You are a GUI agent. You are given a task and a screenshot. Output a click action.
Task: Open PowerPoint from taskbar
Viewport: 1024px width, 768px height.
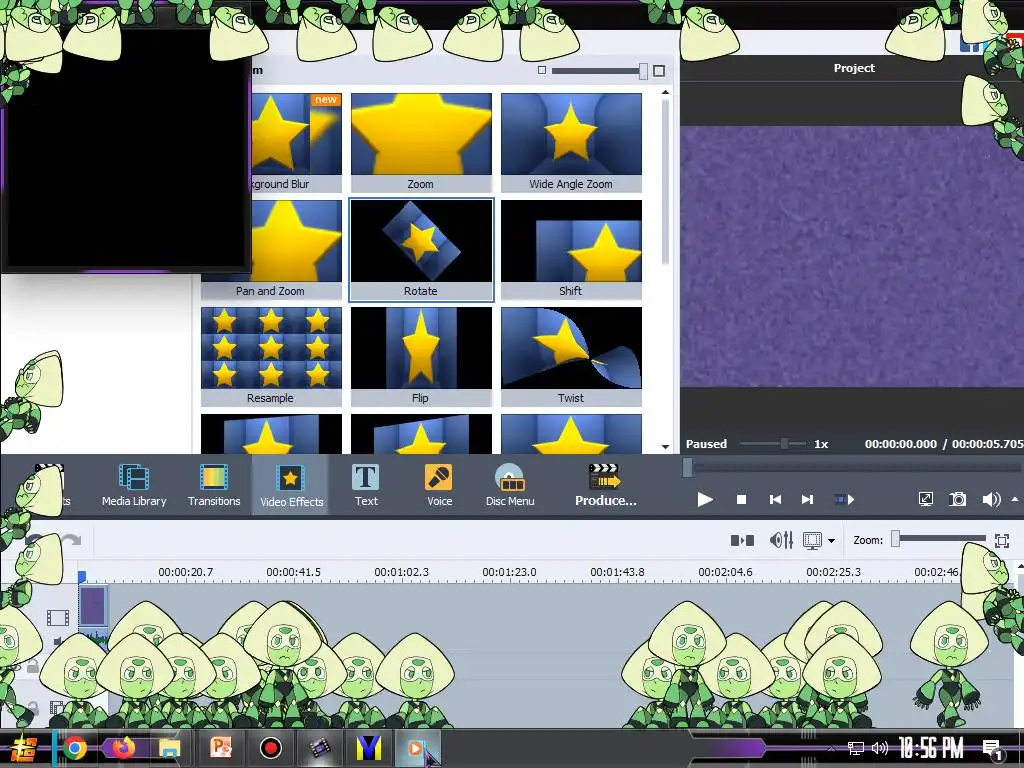coord(221,748)
